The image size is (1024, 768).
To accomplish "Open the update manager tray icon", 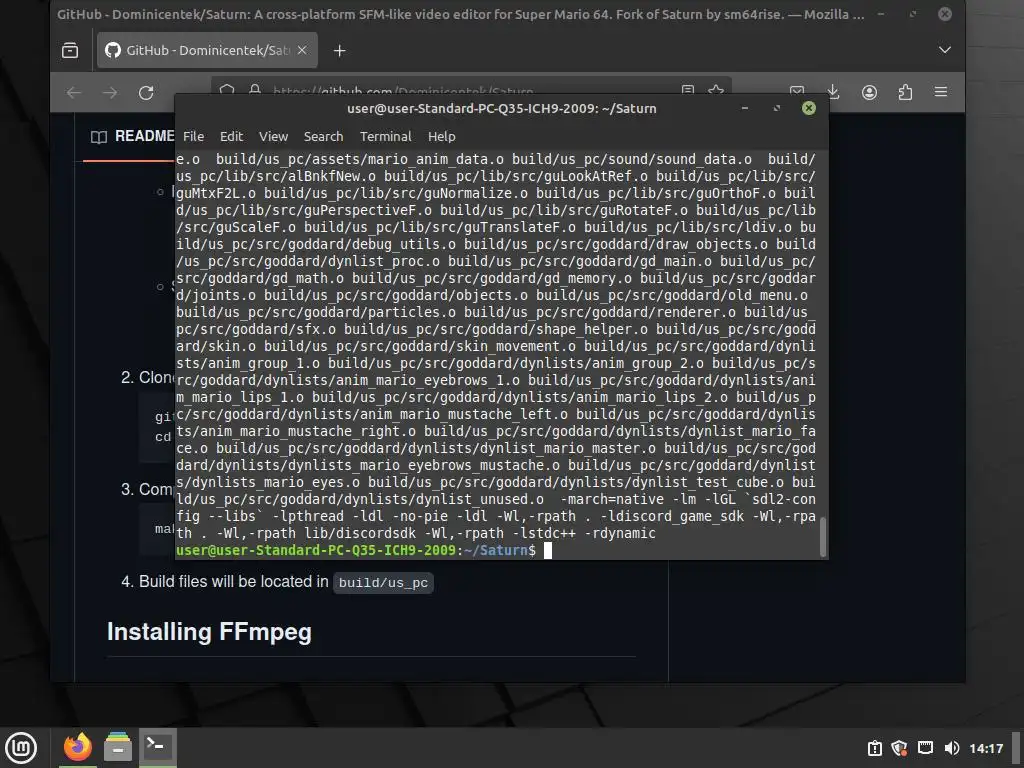I will pos(874,748).
